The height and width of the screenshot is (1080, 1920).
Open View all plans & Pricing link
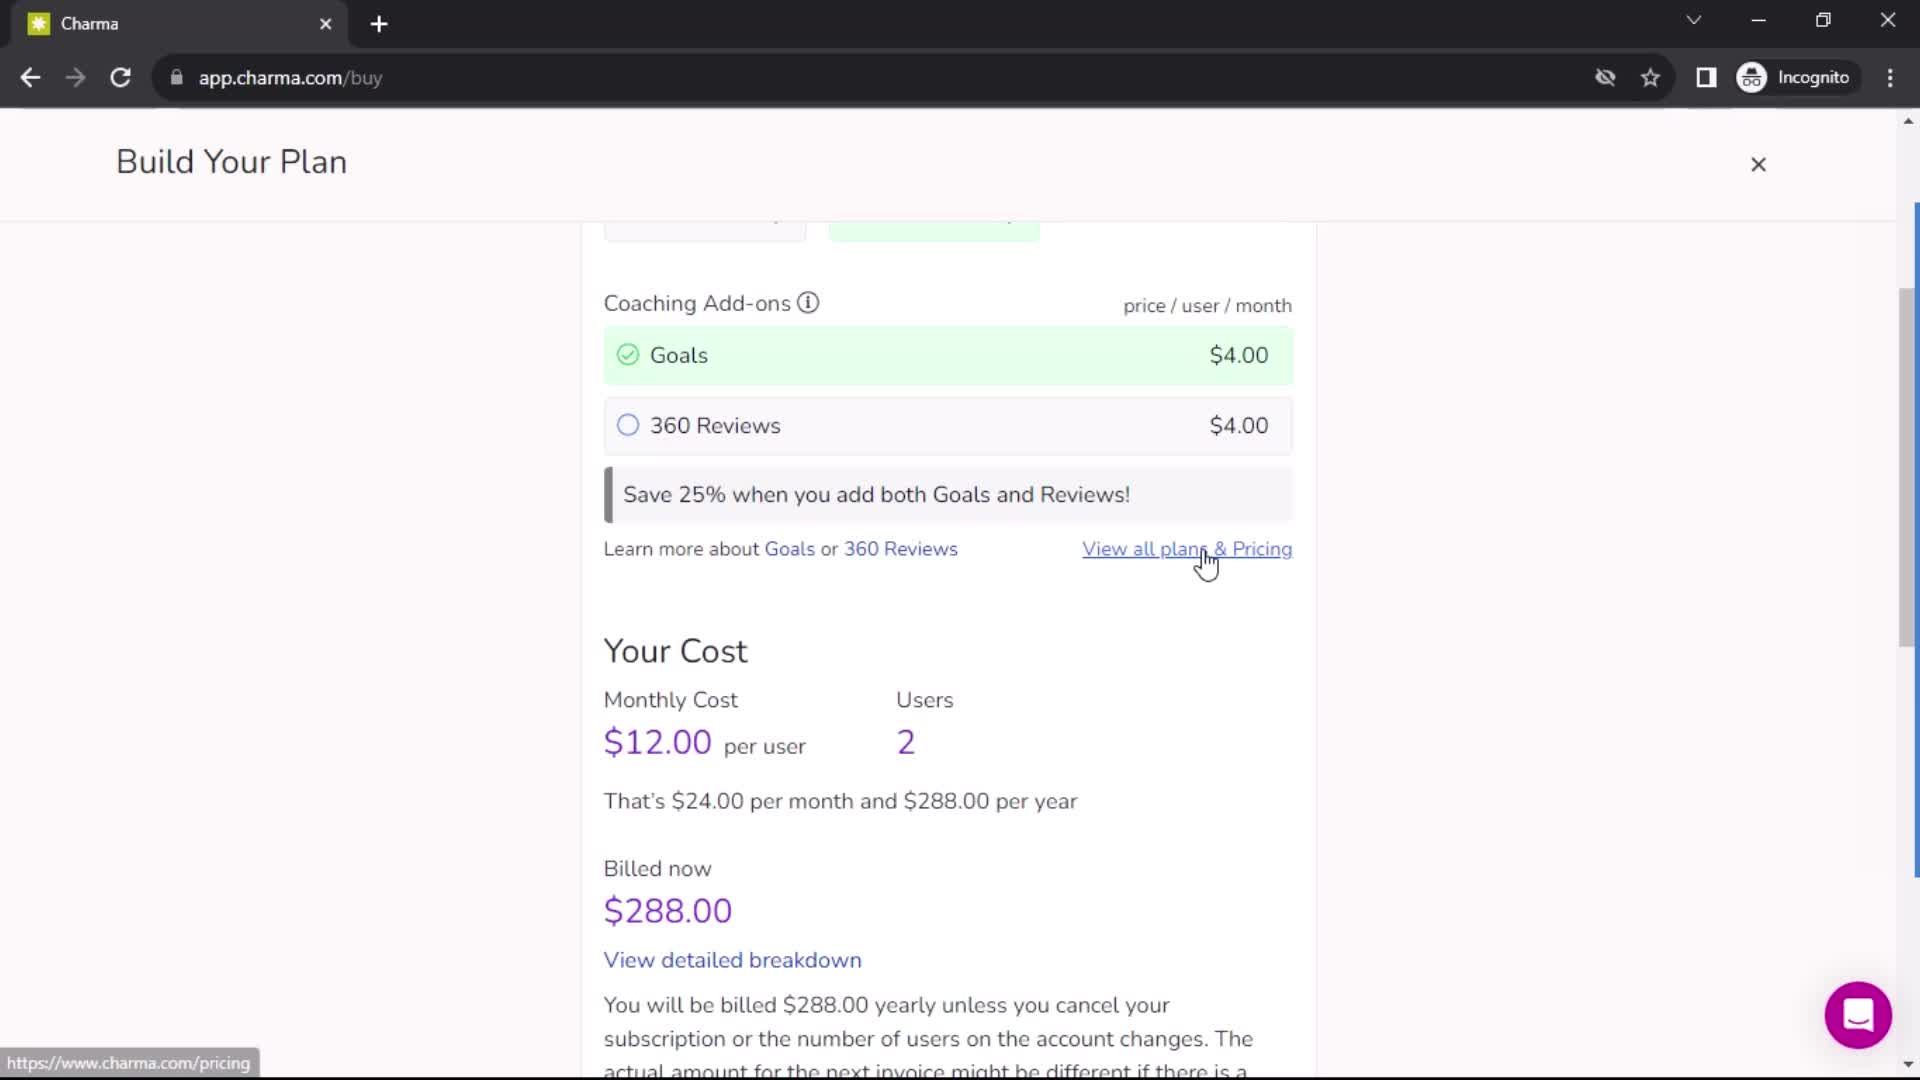(x=1187, y=549)
